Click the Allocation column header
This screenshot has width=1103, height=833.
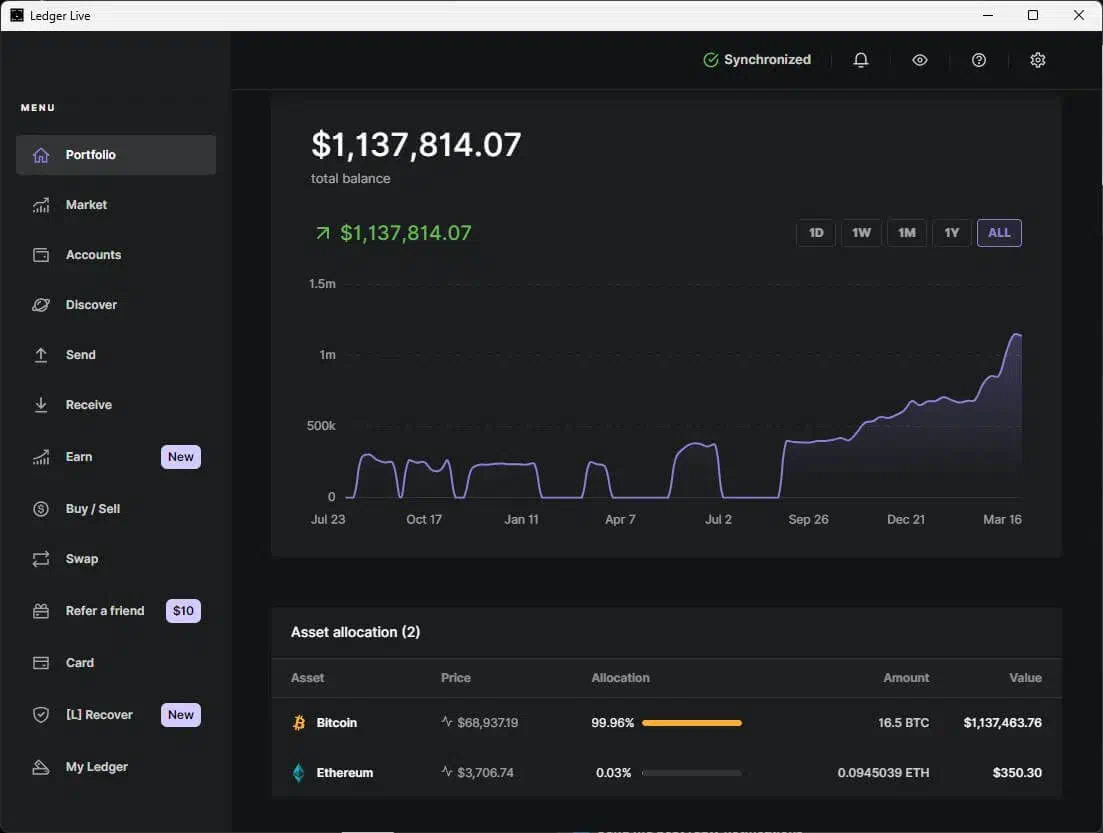(620, 678)
